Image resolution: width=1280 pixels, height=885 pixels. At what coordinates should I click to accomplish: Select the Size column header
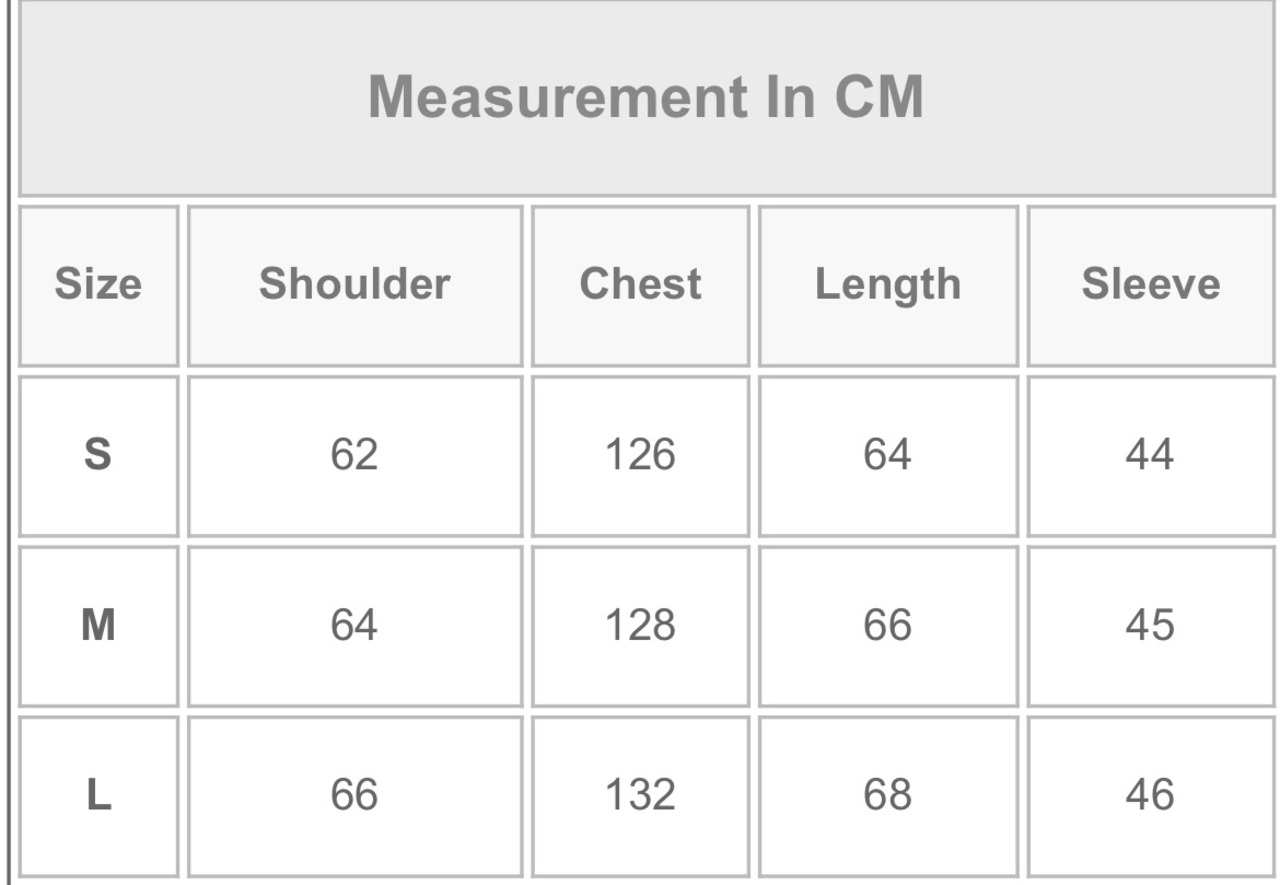tap(98, 285)
